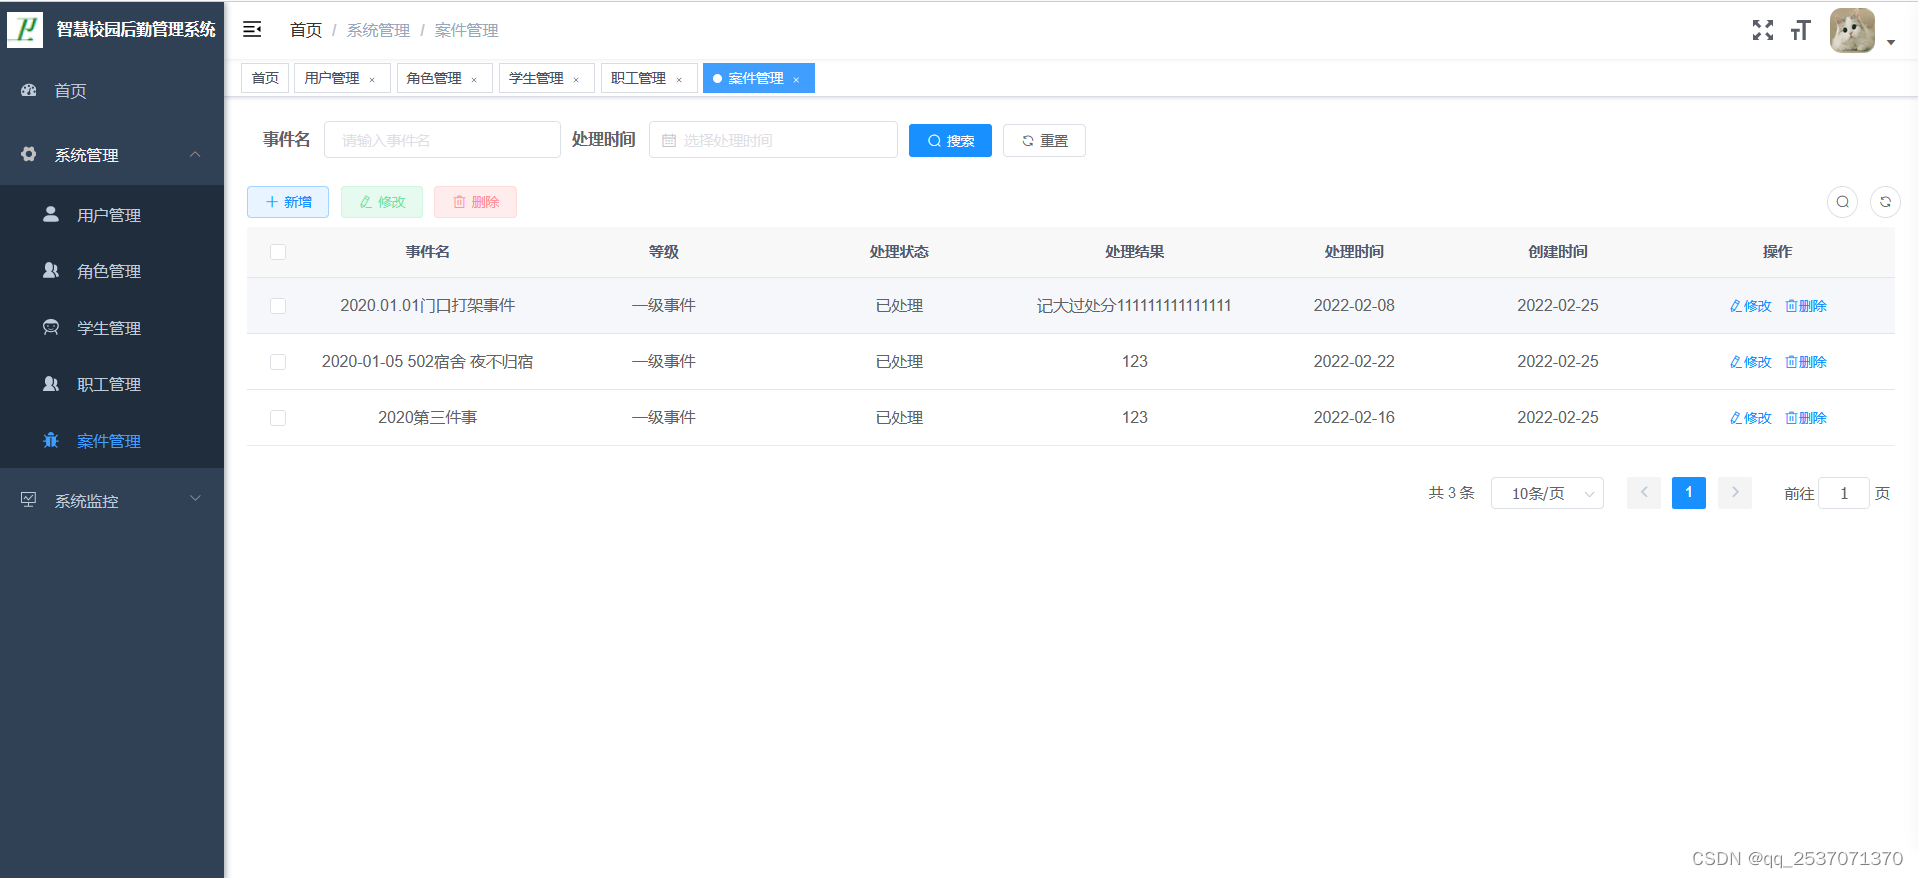Image resolution: width=1918 pixels, height=878 pixels.
Task: Check the row for 502宿舍 夜不归宿
Action: [278, 362]
